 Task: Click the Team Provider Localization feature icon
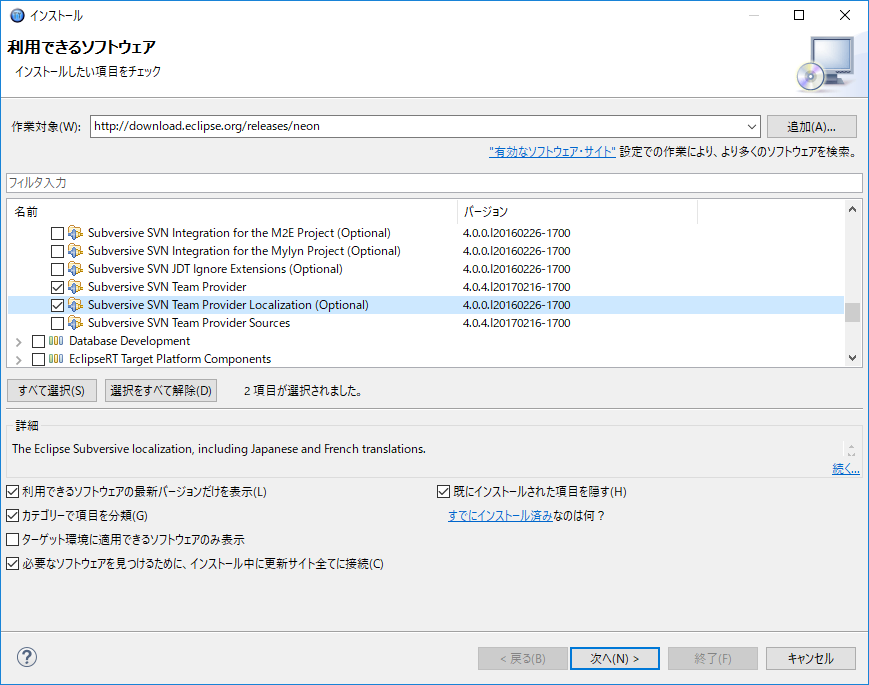coord(74,305)
